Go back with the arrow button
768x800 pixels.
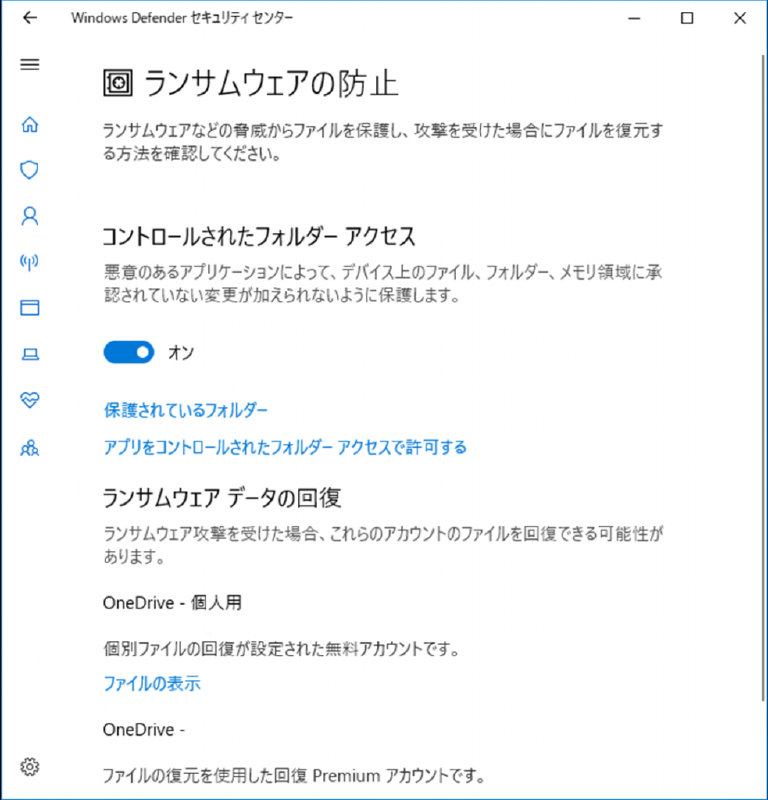click(30, 18)
